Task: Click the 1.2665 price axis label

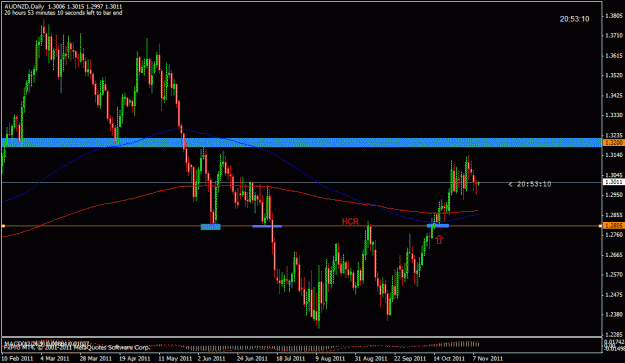Action: [613, 255]
